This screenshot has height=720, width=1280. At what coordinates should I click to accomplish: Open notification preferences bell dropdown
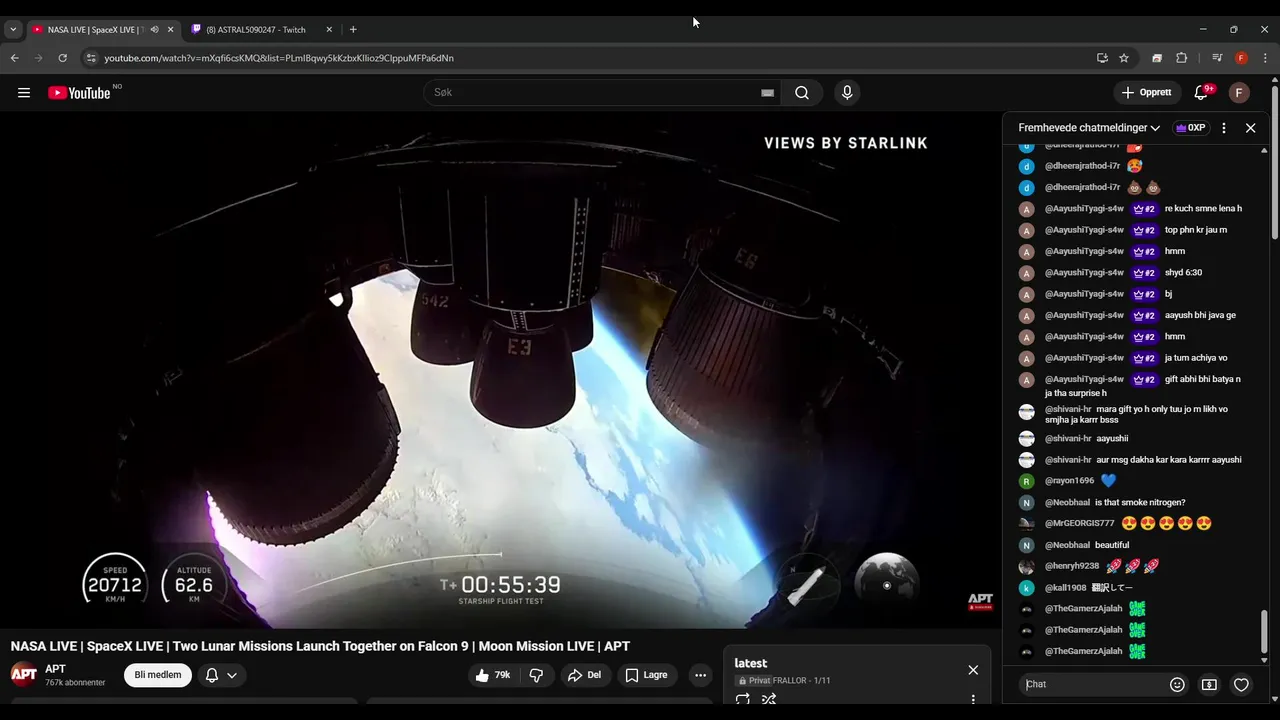pos(221,675)
